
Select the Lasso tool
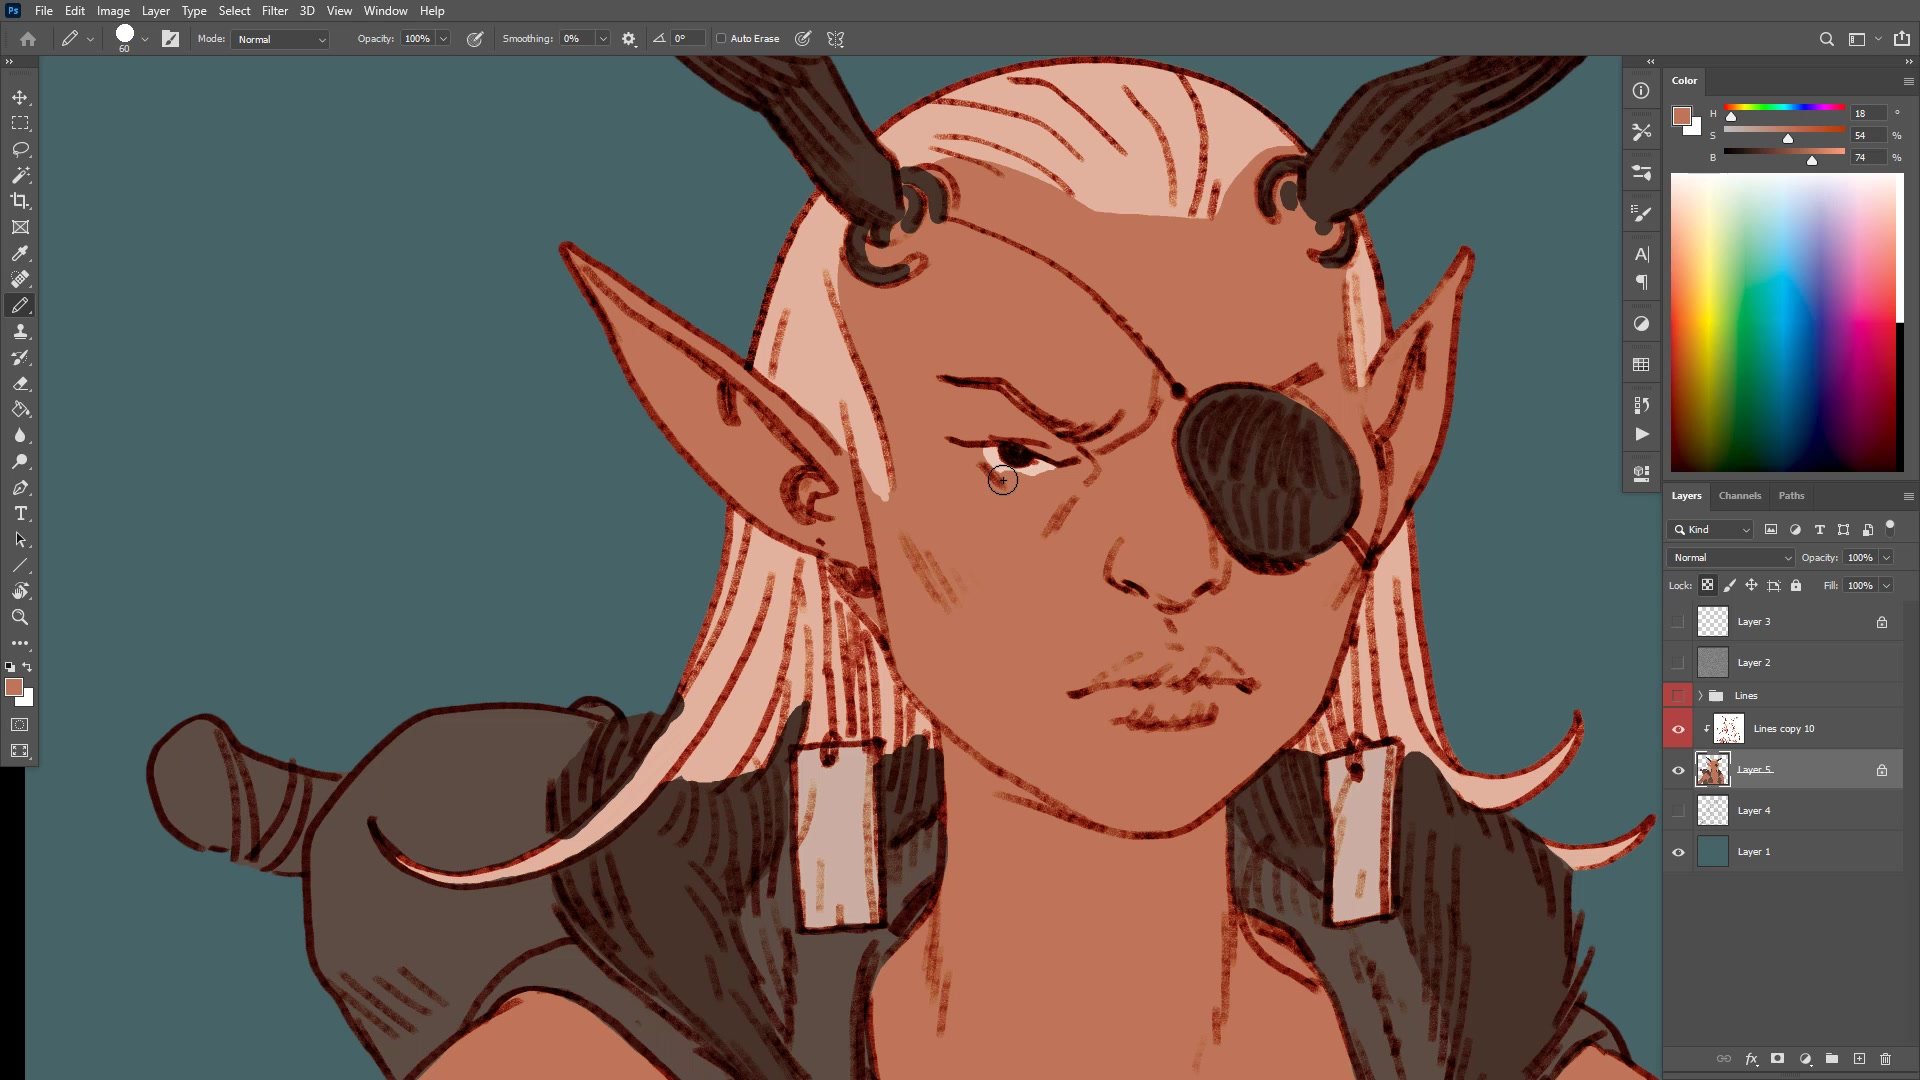coord(20,149)
